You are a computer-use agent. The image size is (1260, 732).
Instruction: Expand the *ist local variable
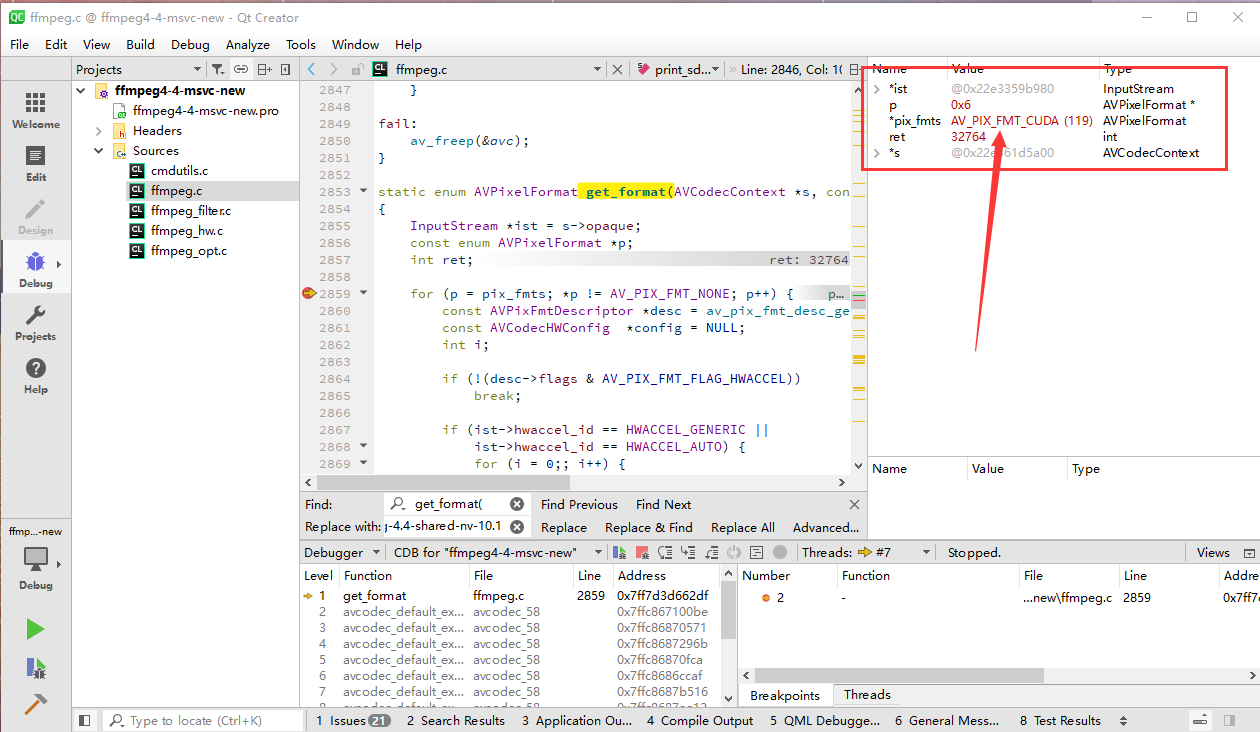click(877, 89)
